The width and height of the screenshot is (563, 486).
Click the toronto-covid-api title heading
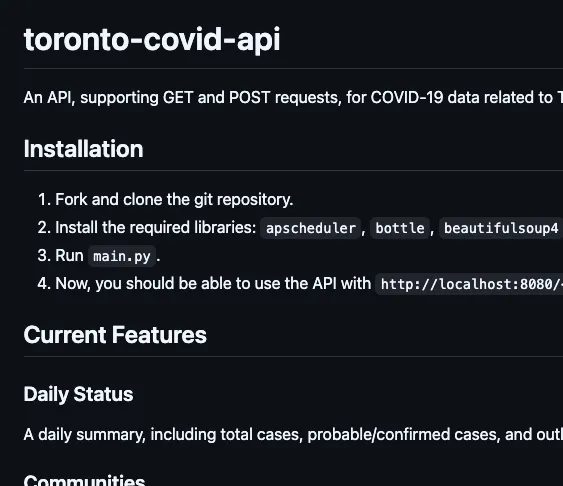click(x=152, y=39)
